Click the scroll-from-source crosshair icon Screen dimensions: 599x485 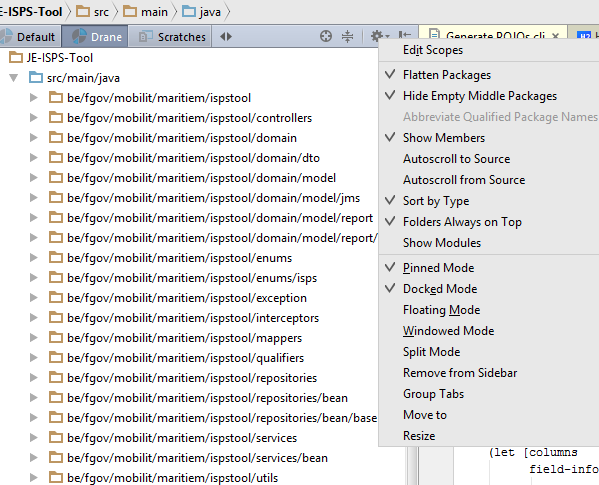pos(325,37)
